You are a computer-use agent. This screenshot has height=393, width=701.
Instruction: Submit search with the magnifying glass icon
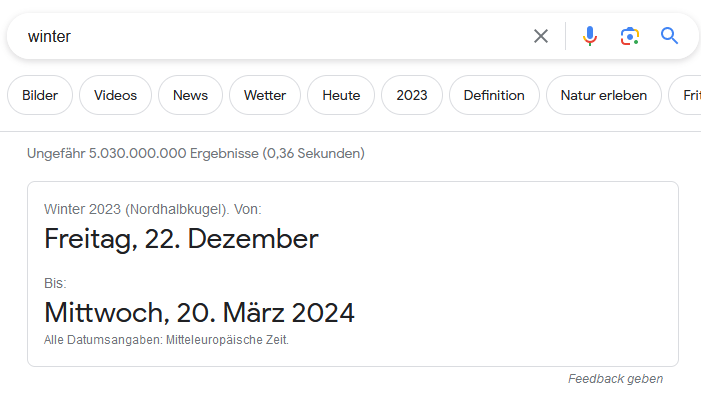[669, 36]
